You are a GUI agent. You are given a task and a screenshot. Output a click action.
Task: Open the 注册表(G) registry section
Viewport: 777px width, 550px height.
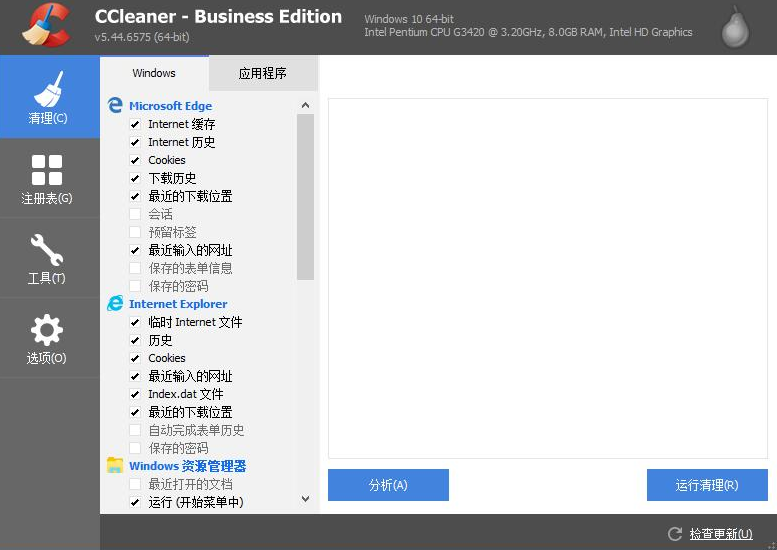50,178
